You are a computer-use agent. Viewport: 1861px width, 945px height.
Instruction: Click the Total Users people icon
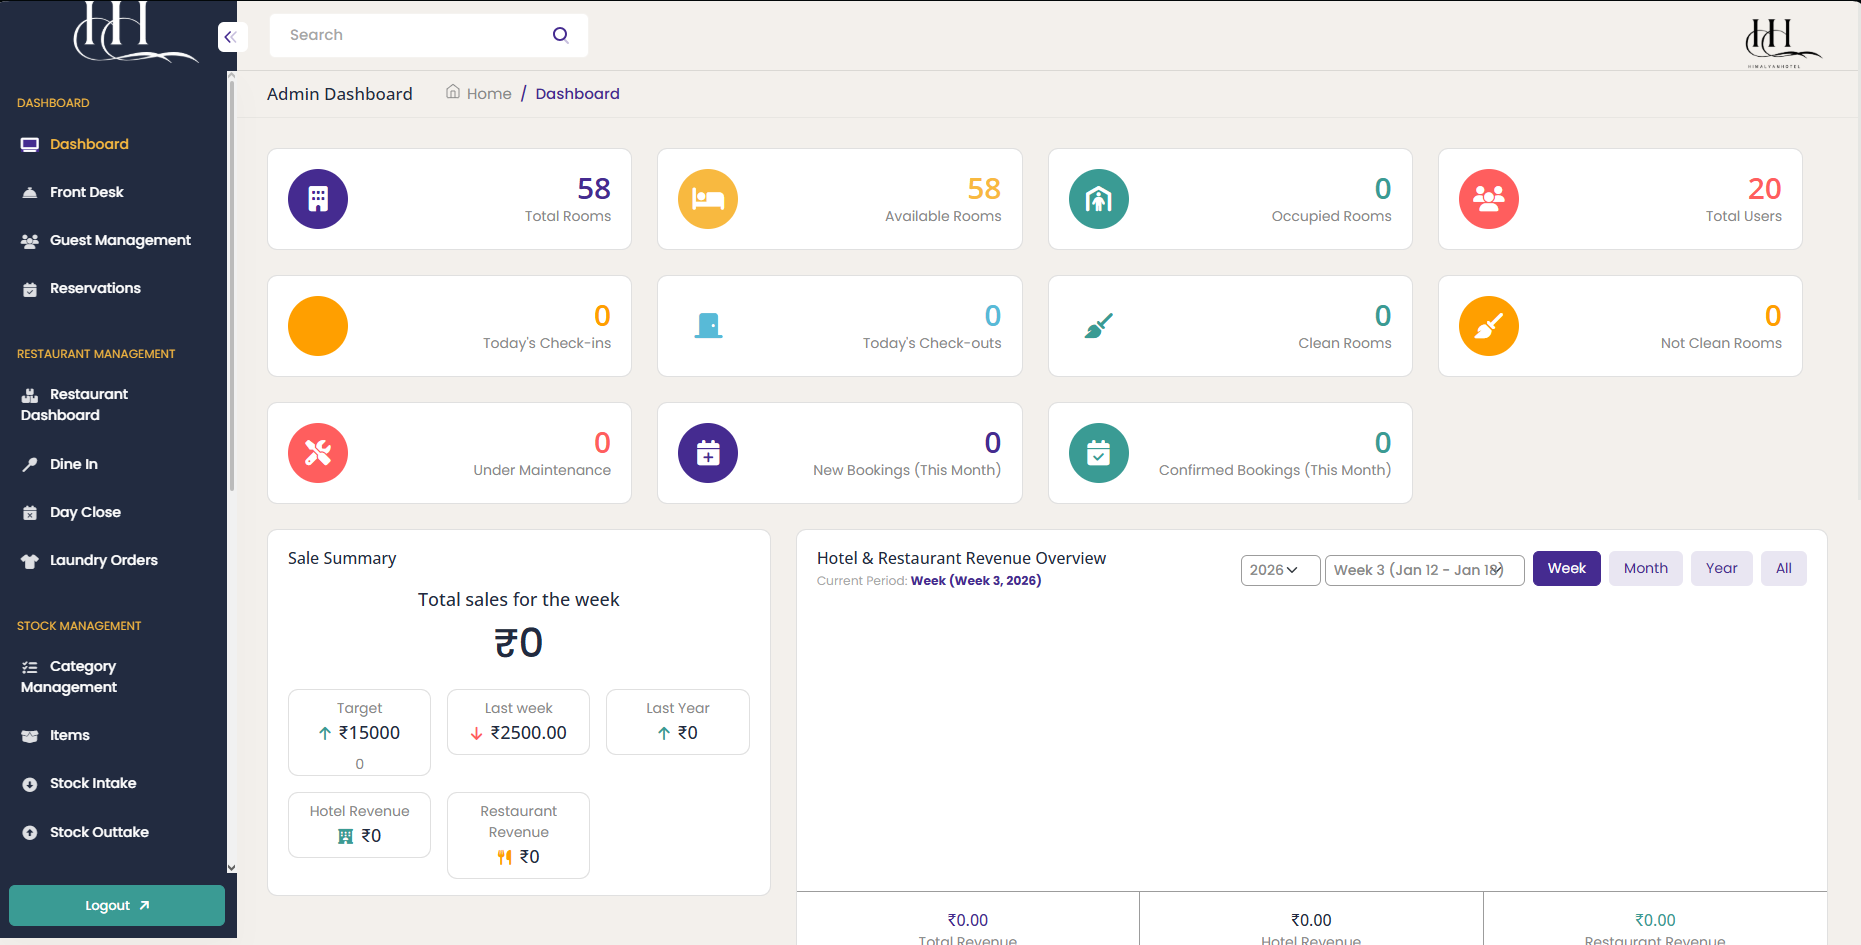1488,199
